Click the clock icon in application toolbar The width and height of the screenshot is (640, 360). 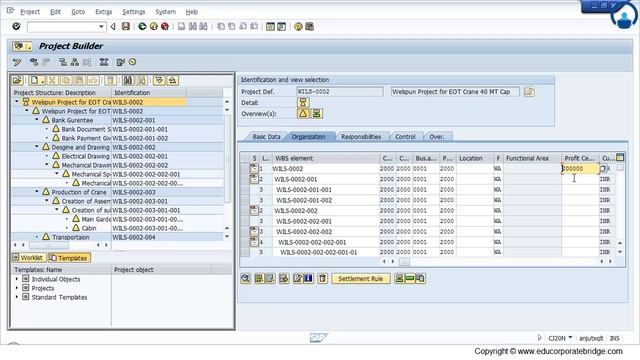[132, 62]
